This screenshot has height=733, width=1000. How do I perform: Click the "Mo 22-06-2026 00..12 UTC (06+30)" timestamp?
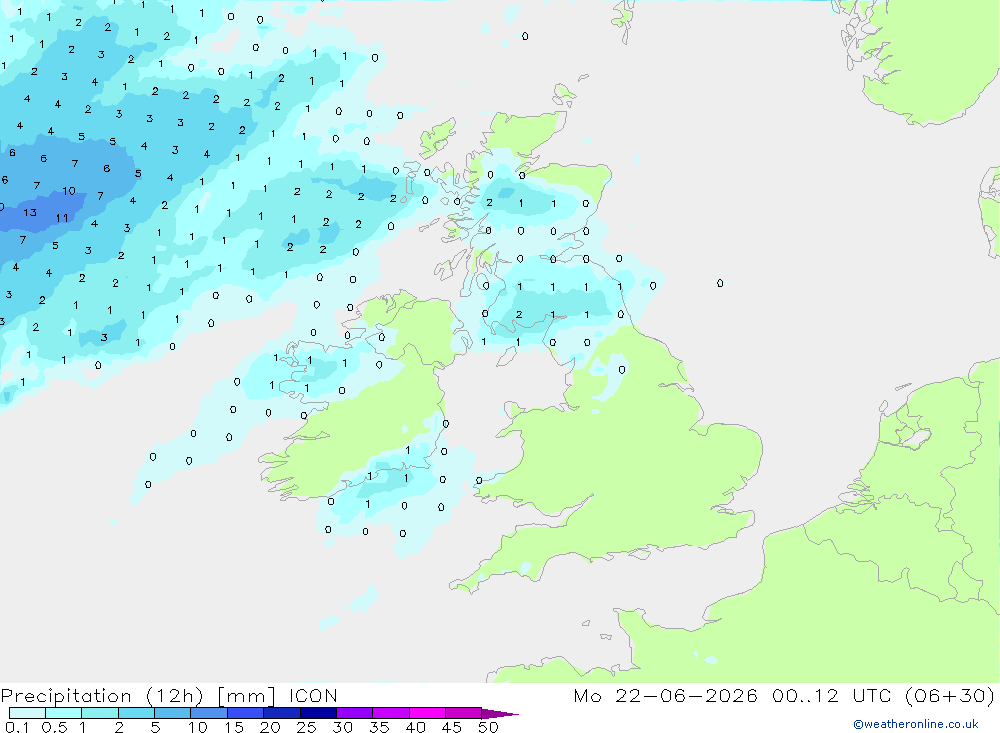(x=784, y=696)
